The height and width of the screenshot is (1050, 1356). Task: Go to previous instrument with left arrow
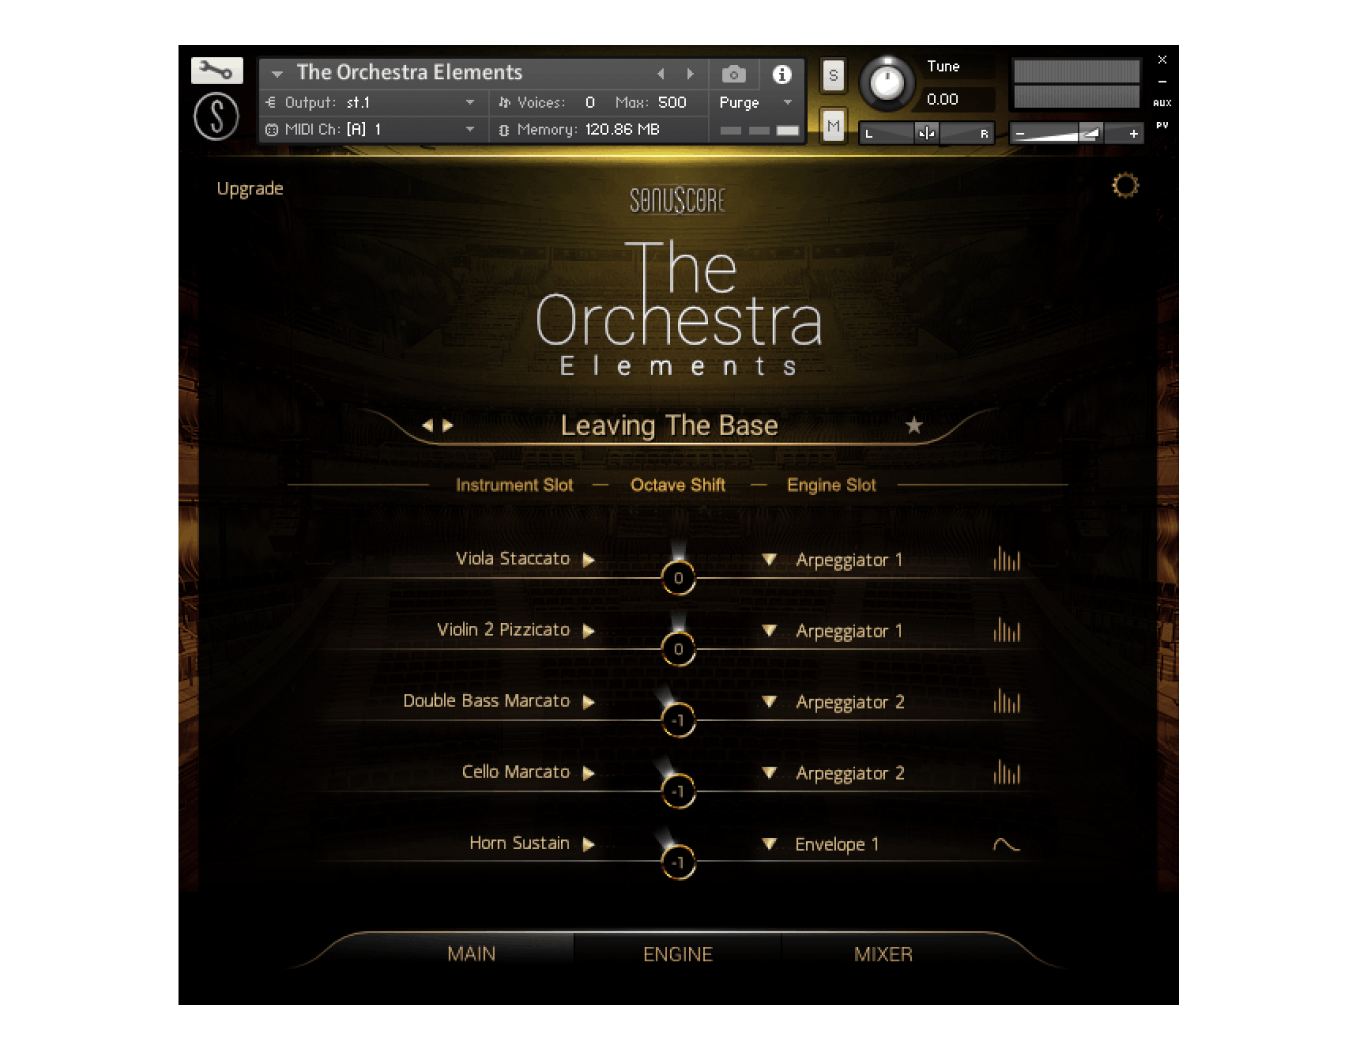click(661, 74)
